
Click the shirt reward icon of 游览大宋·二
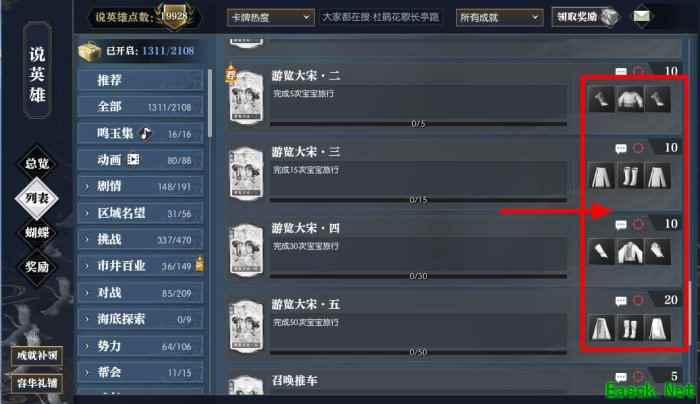(x=630, y=99)
